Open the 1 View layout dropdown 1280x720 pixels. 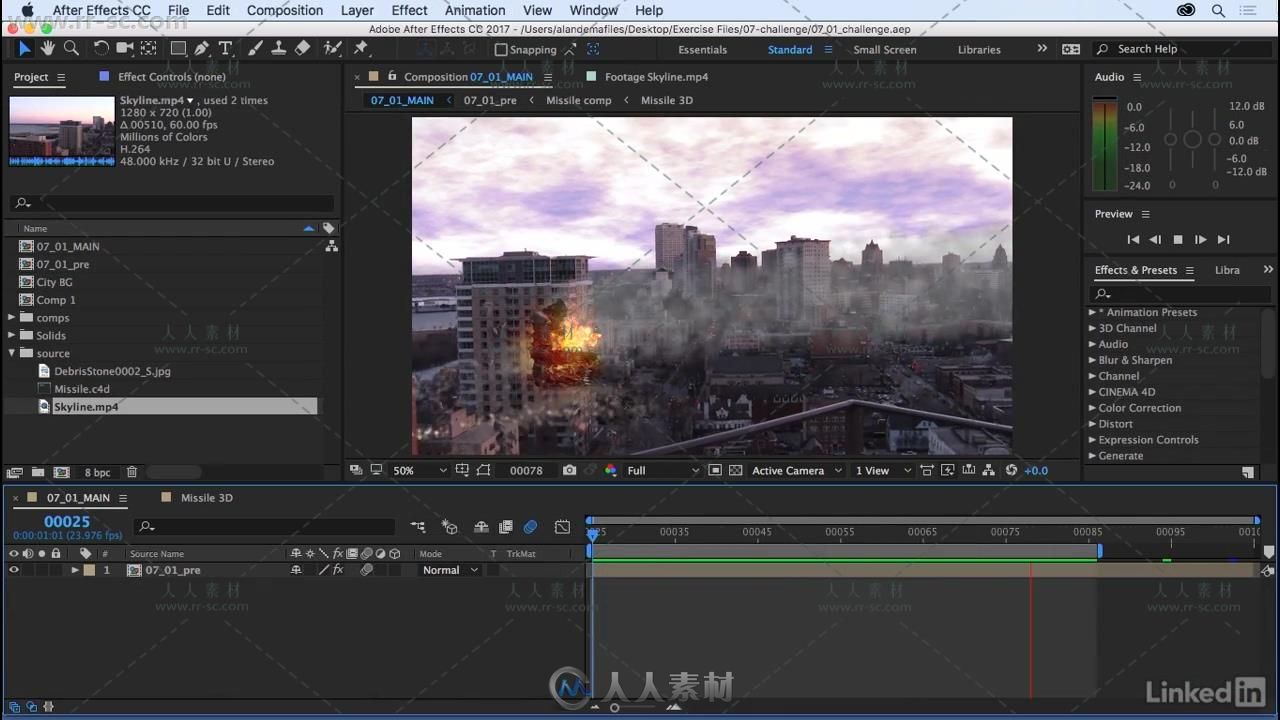click(883, 470)
